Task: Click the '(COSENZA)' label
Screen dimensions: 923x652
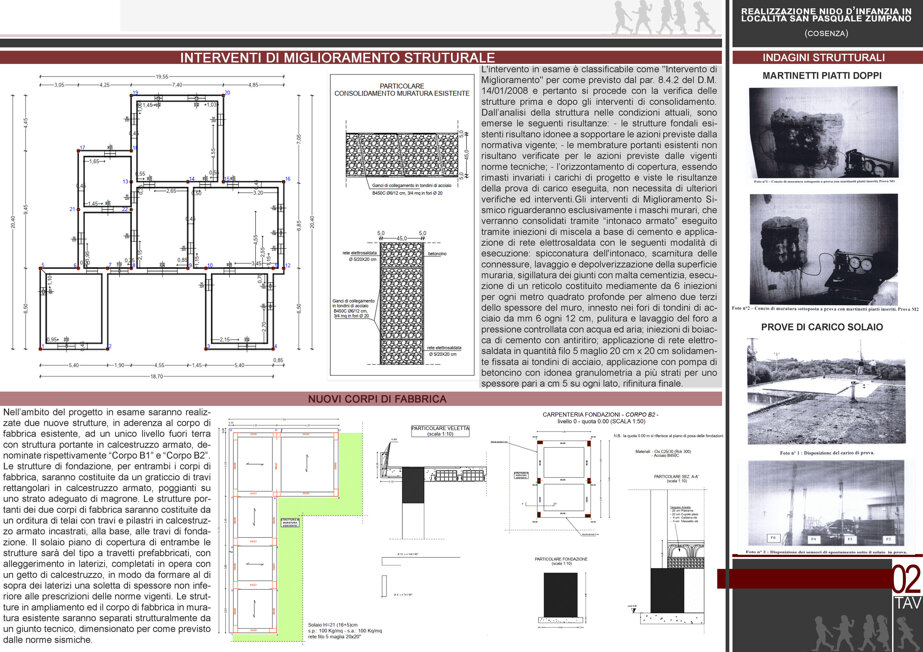Action: pos(826,34)
